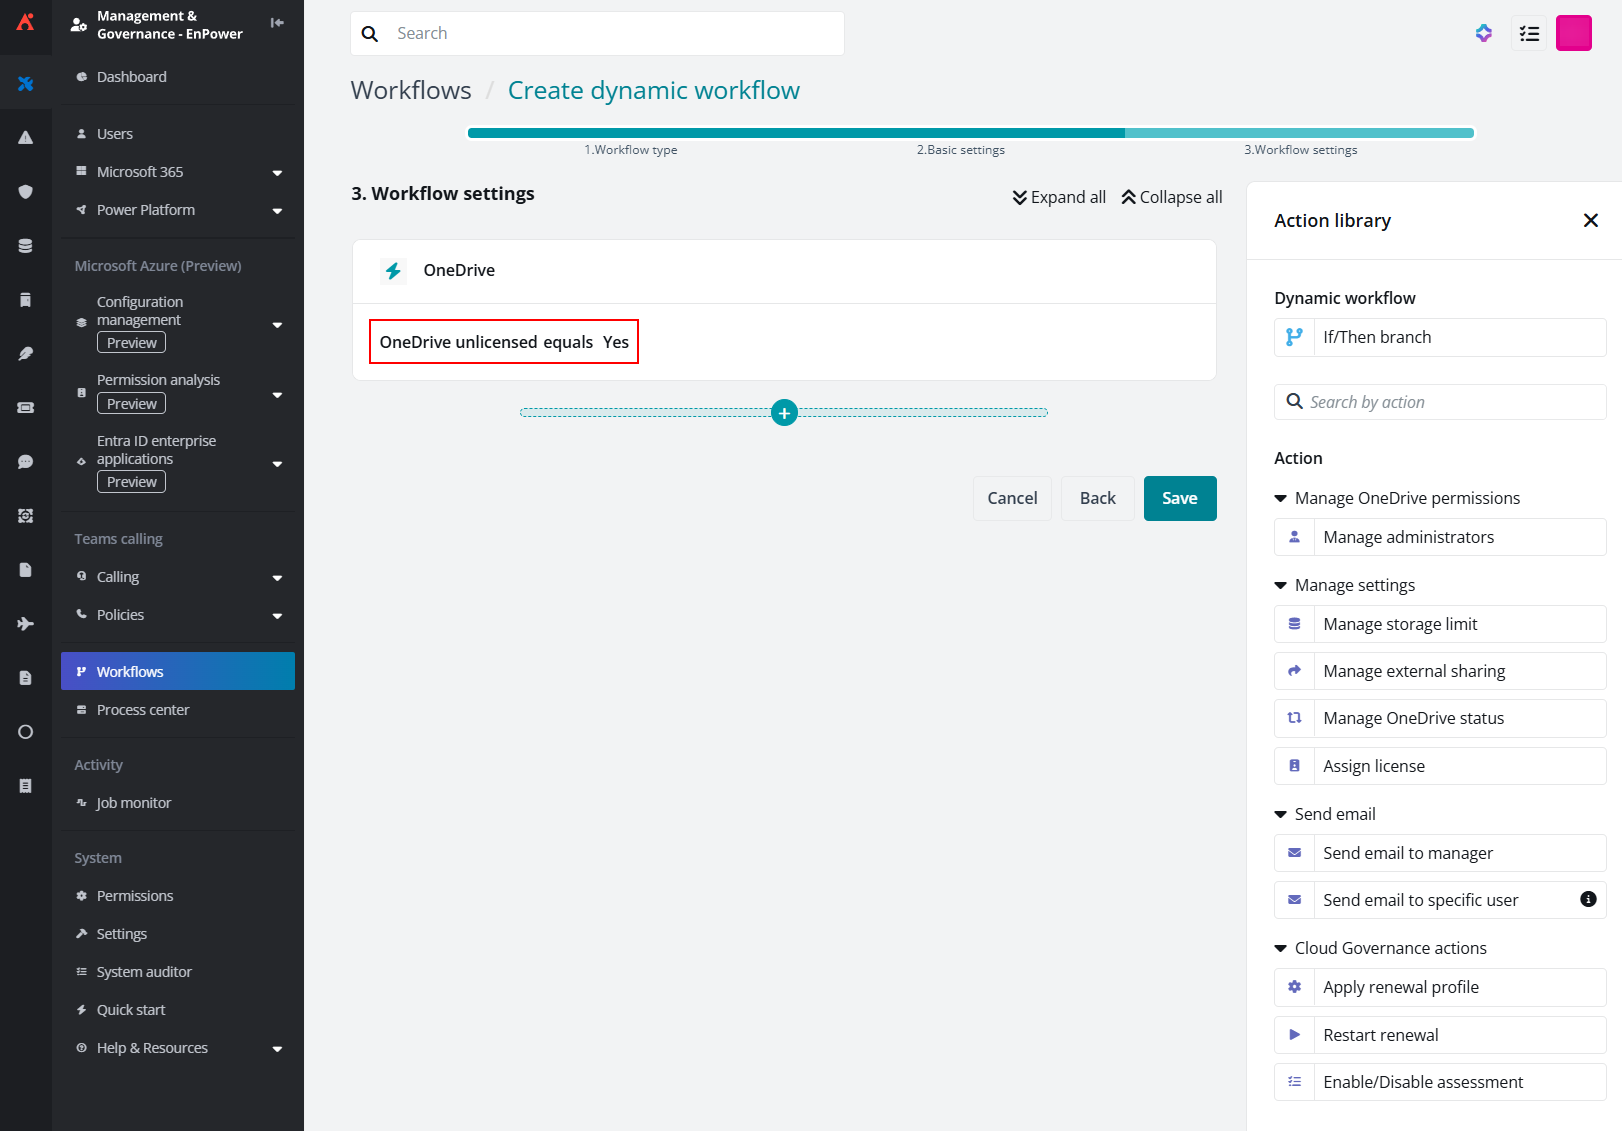Click the Workflows breadcrumb link
Viewport: 1622px width, 1131px height.
pyautogui.click(x=411, y=91)
